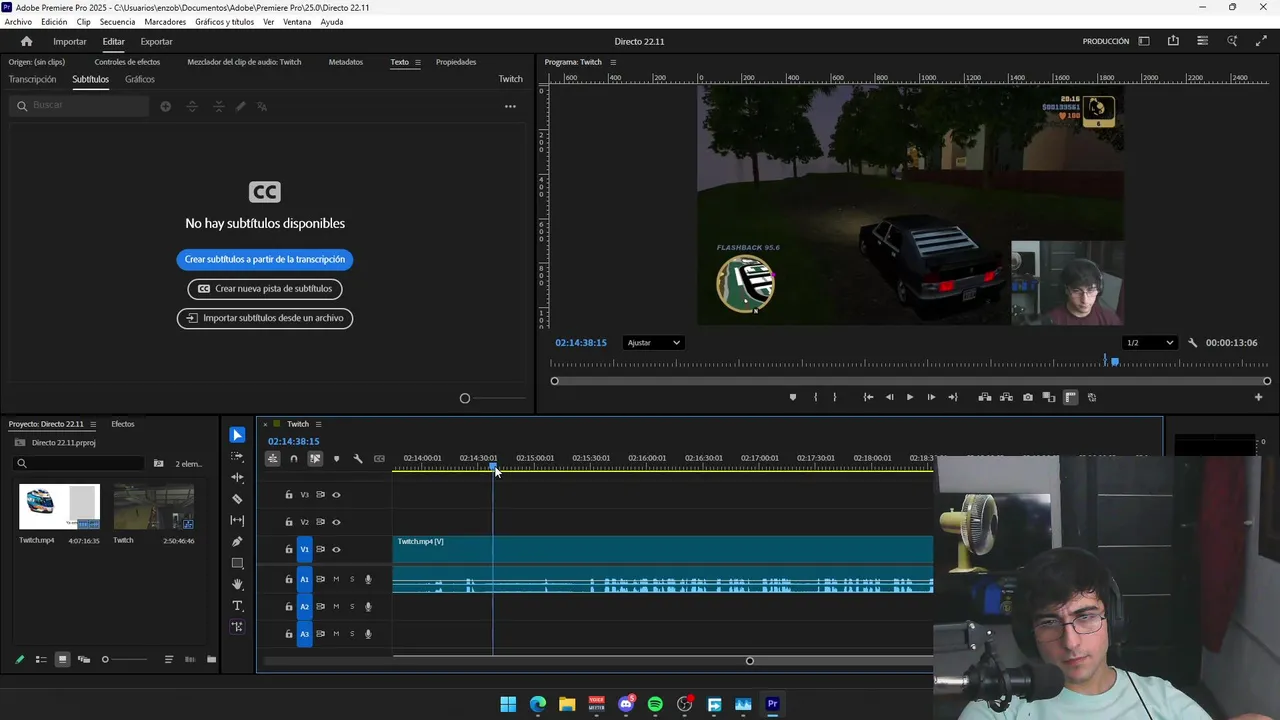
Task: Click the Exportar workspace button
Action: pyautogui.click(x=156, y=42)
